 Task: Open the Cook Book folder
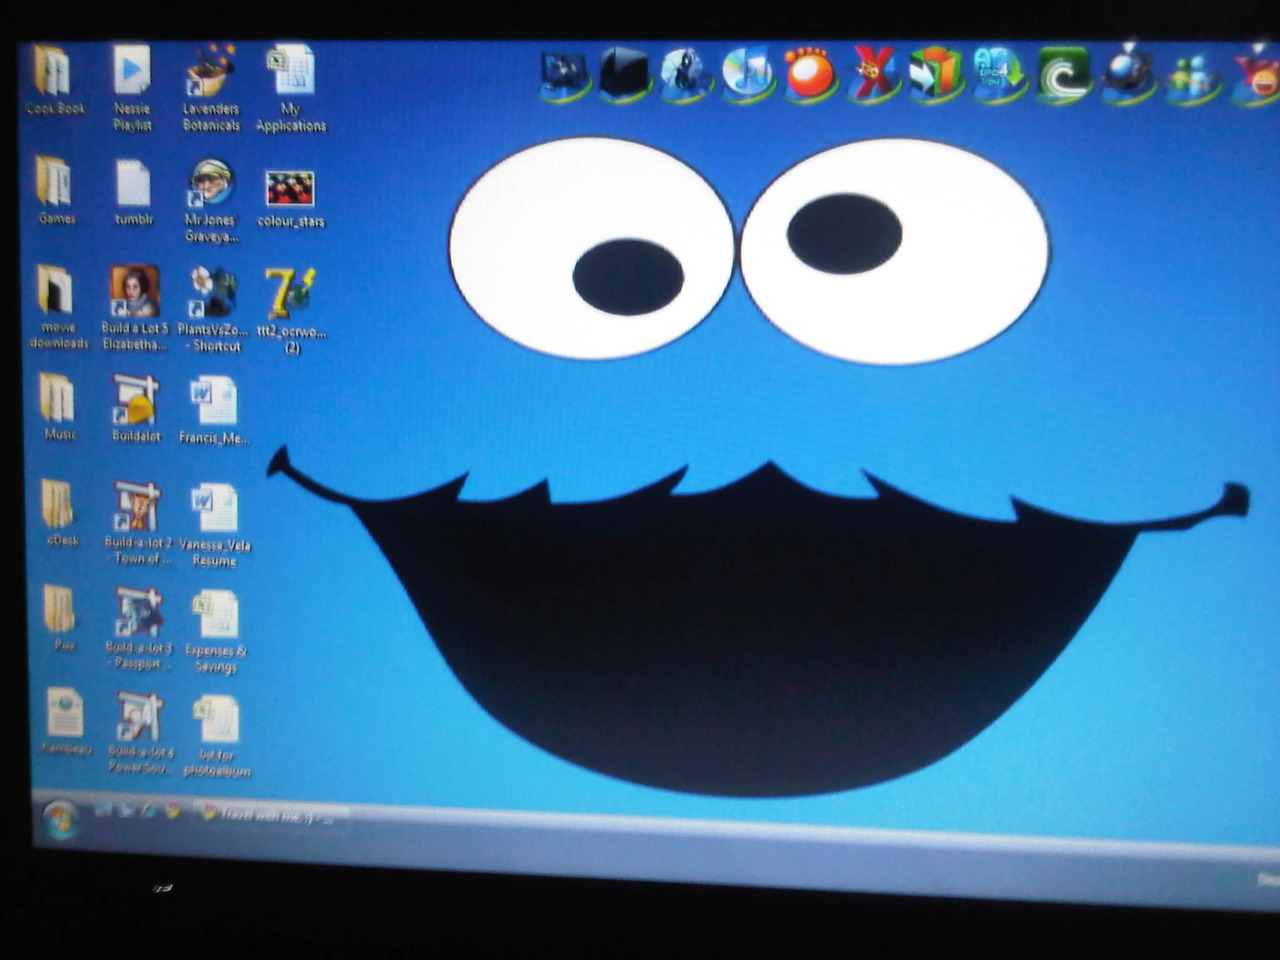point(54,80)
